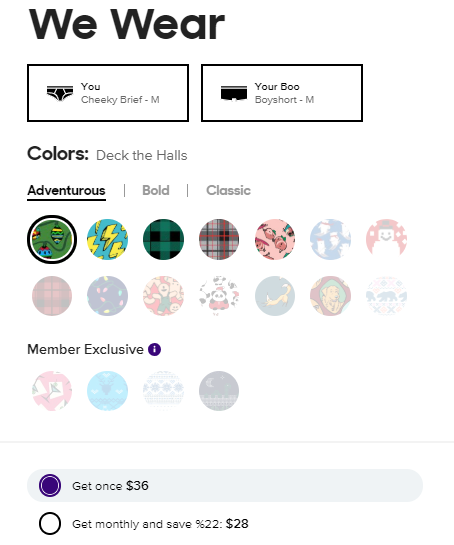The height and width of the screenshot is (545, 454).
Task: Open the You Cheeky Brief size selector
Action: [x=108, y=93]
